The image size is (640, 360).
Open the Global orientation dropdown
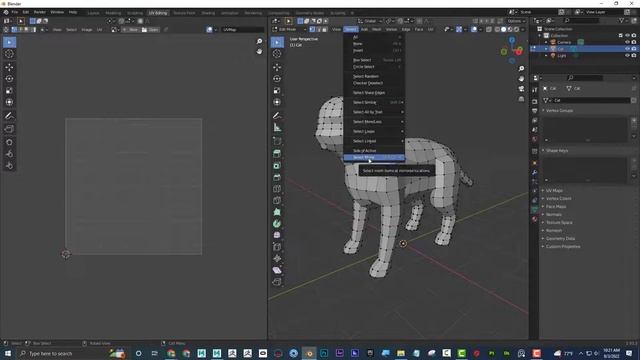pyautogui.click(x=371, y=21)
